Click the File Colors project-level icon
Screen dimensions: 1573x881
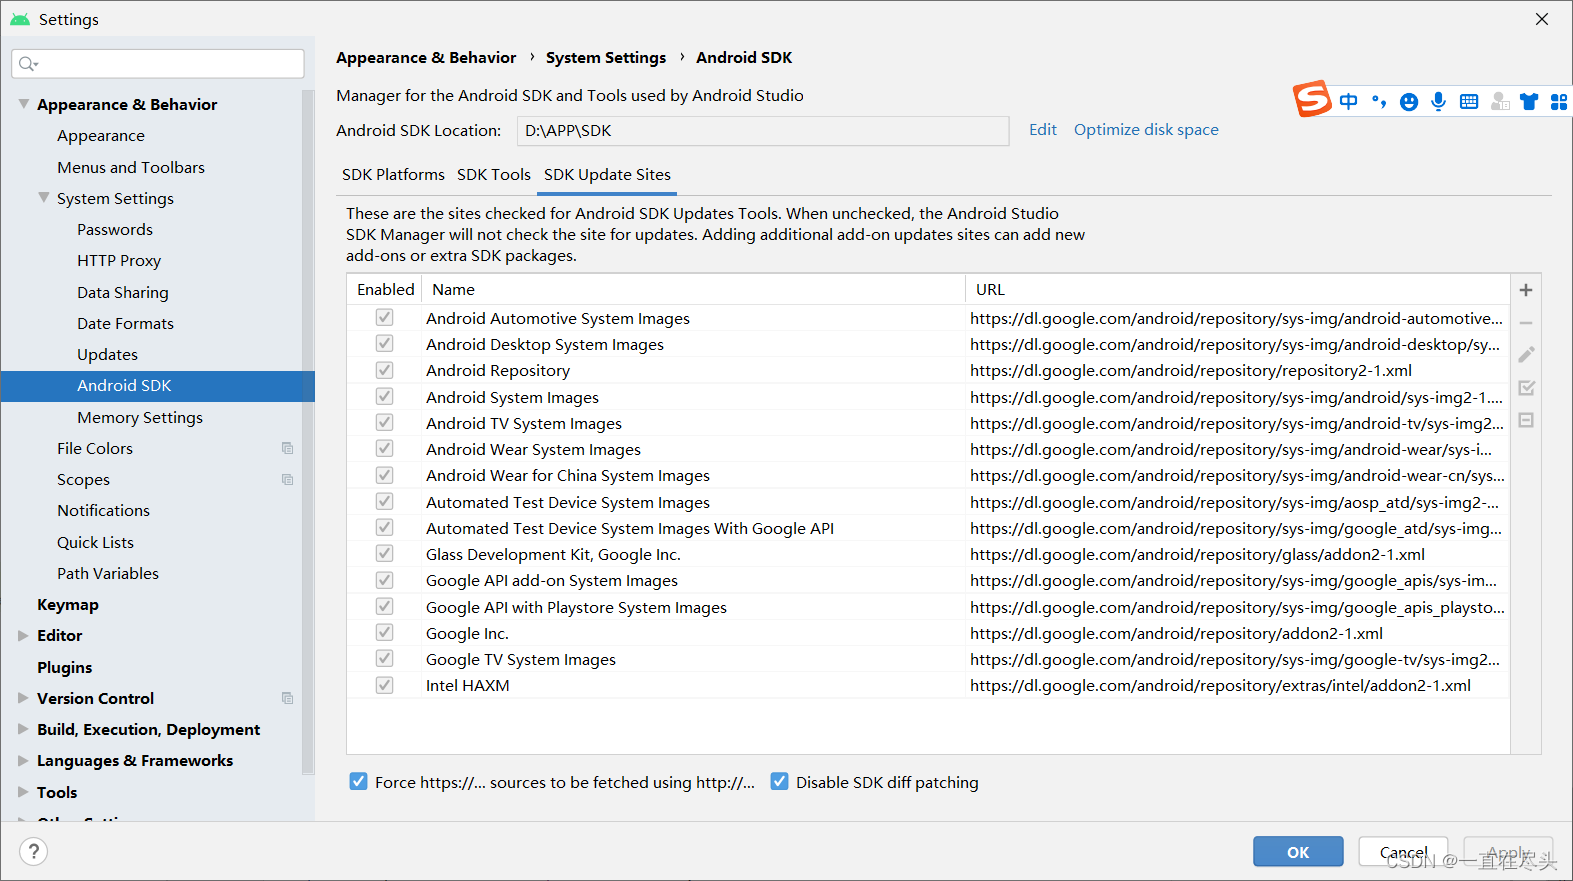coord(288,448)
